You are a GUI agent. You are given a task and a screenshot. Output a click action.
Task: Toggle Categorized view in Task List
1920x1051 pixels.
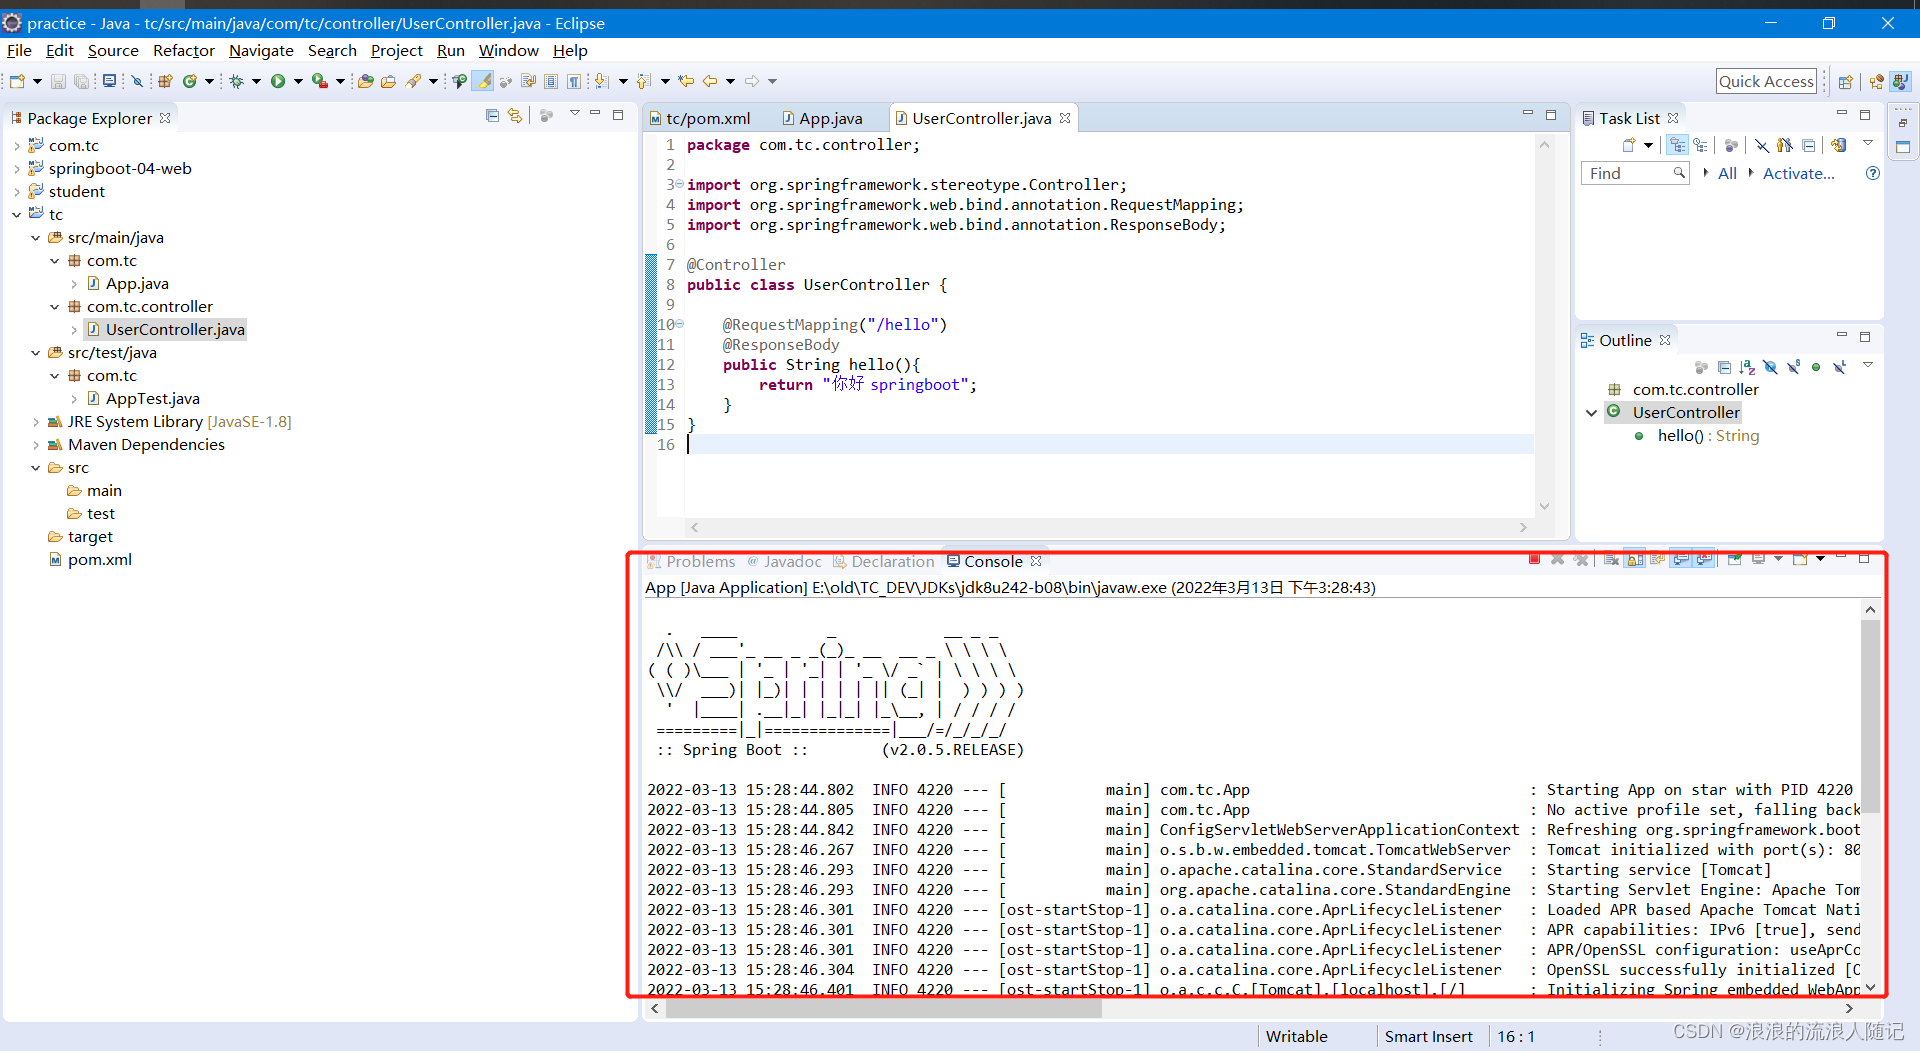[1677, 145]
